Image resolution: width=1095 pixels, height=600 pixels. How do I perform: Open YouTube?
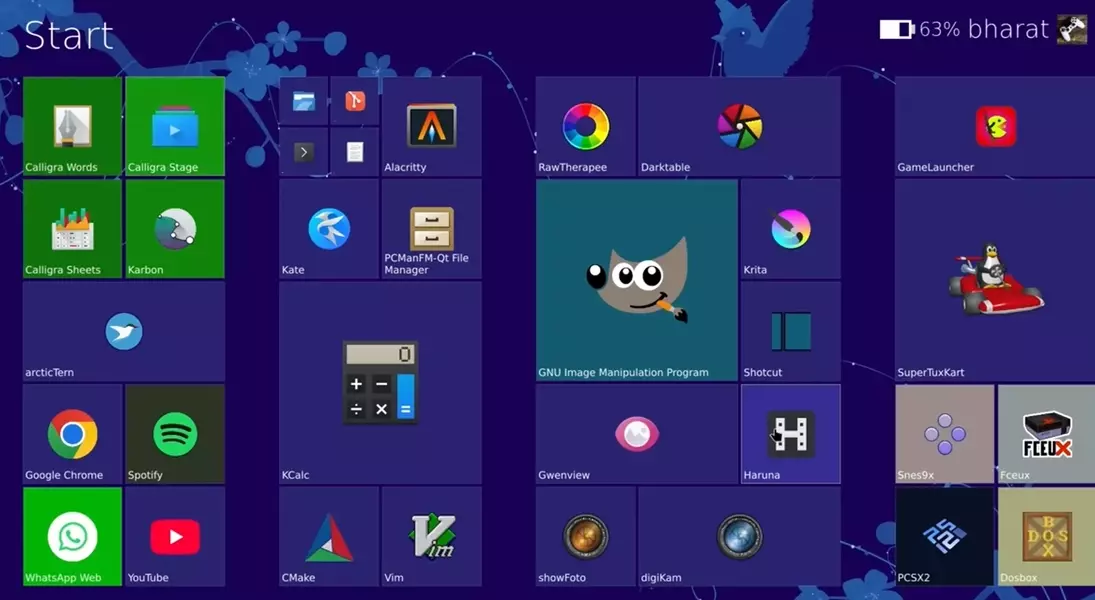[174, 535]
